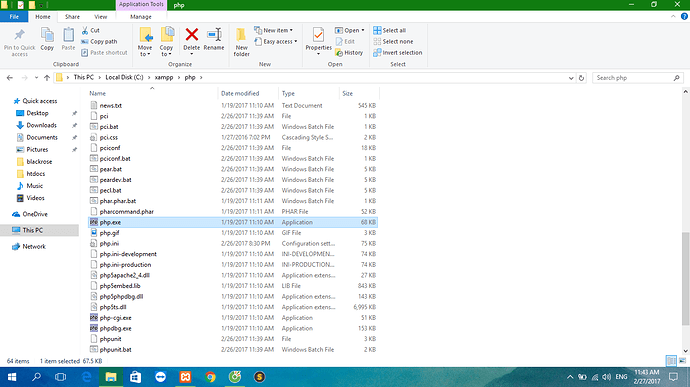
Task: Open the address bar history dropdown
Action: (571, 78)
